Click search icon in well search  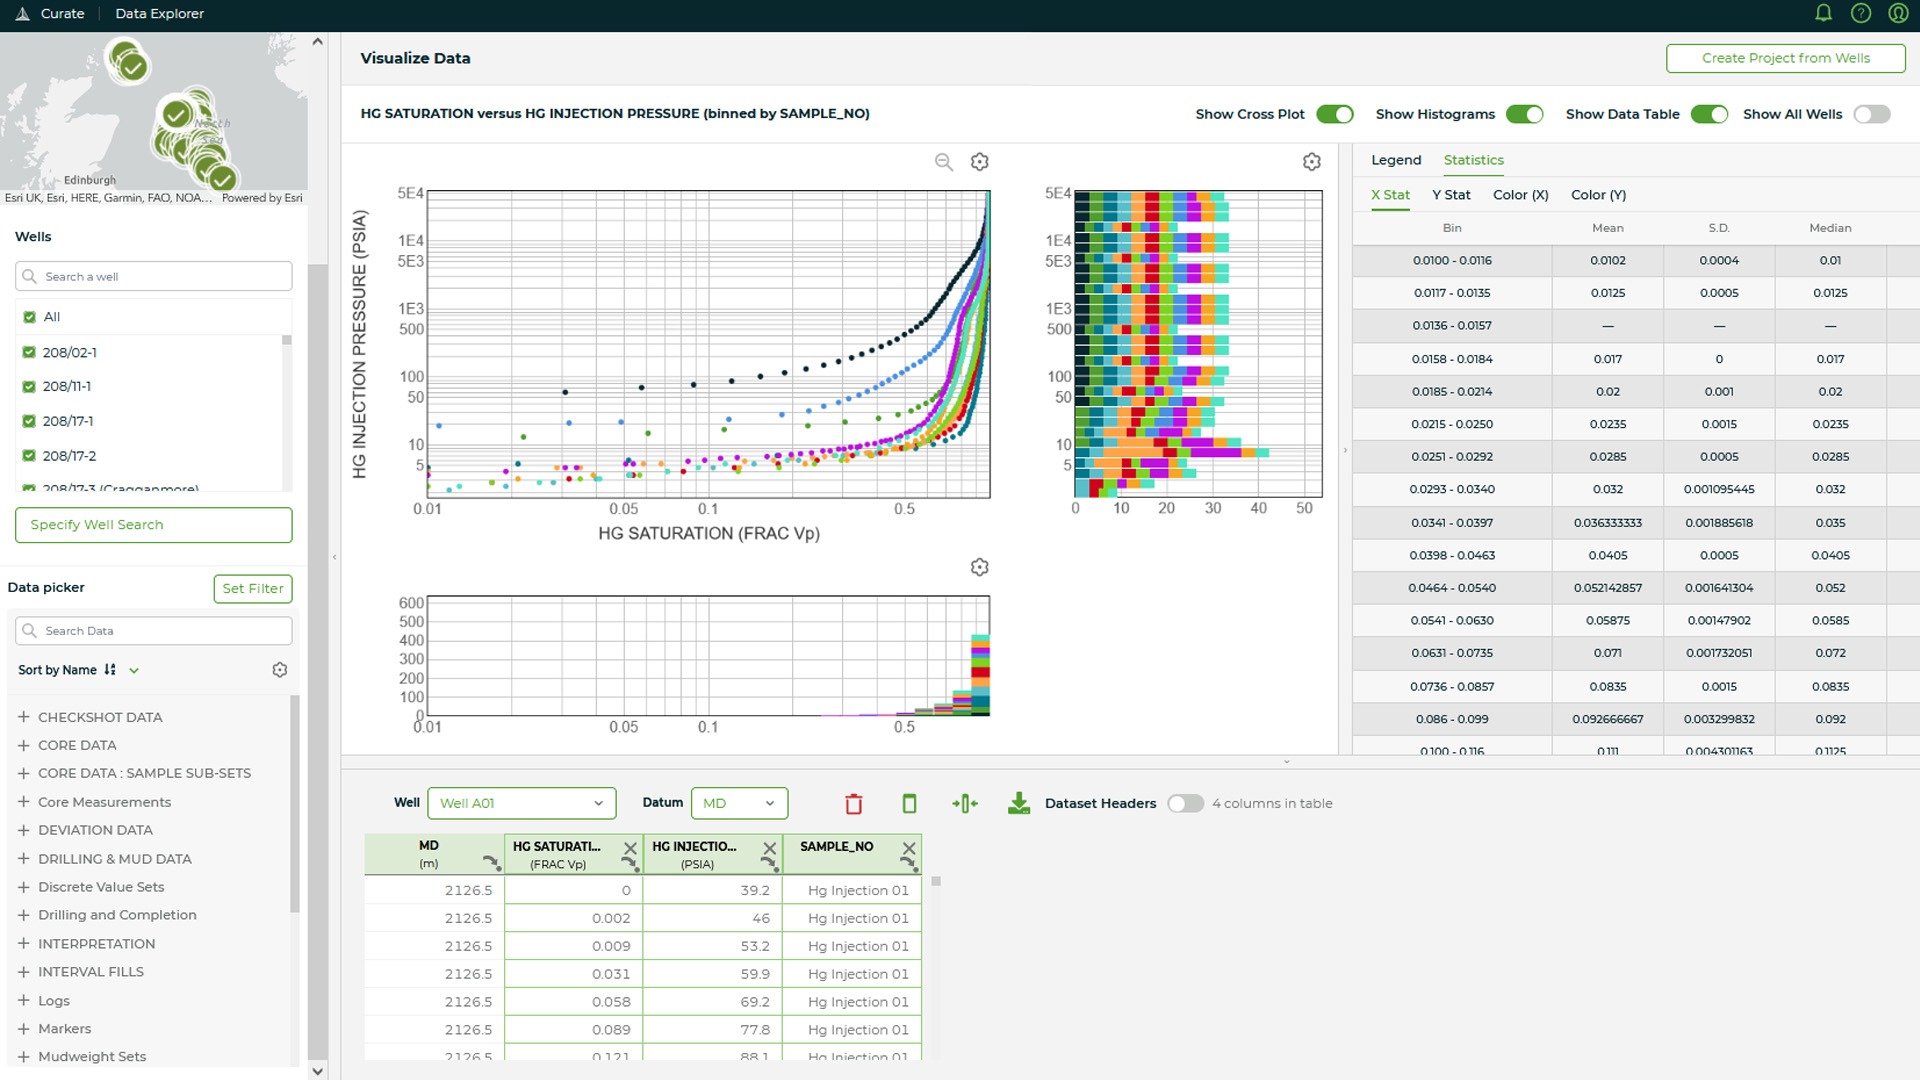coord(30,277)
